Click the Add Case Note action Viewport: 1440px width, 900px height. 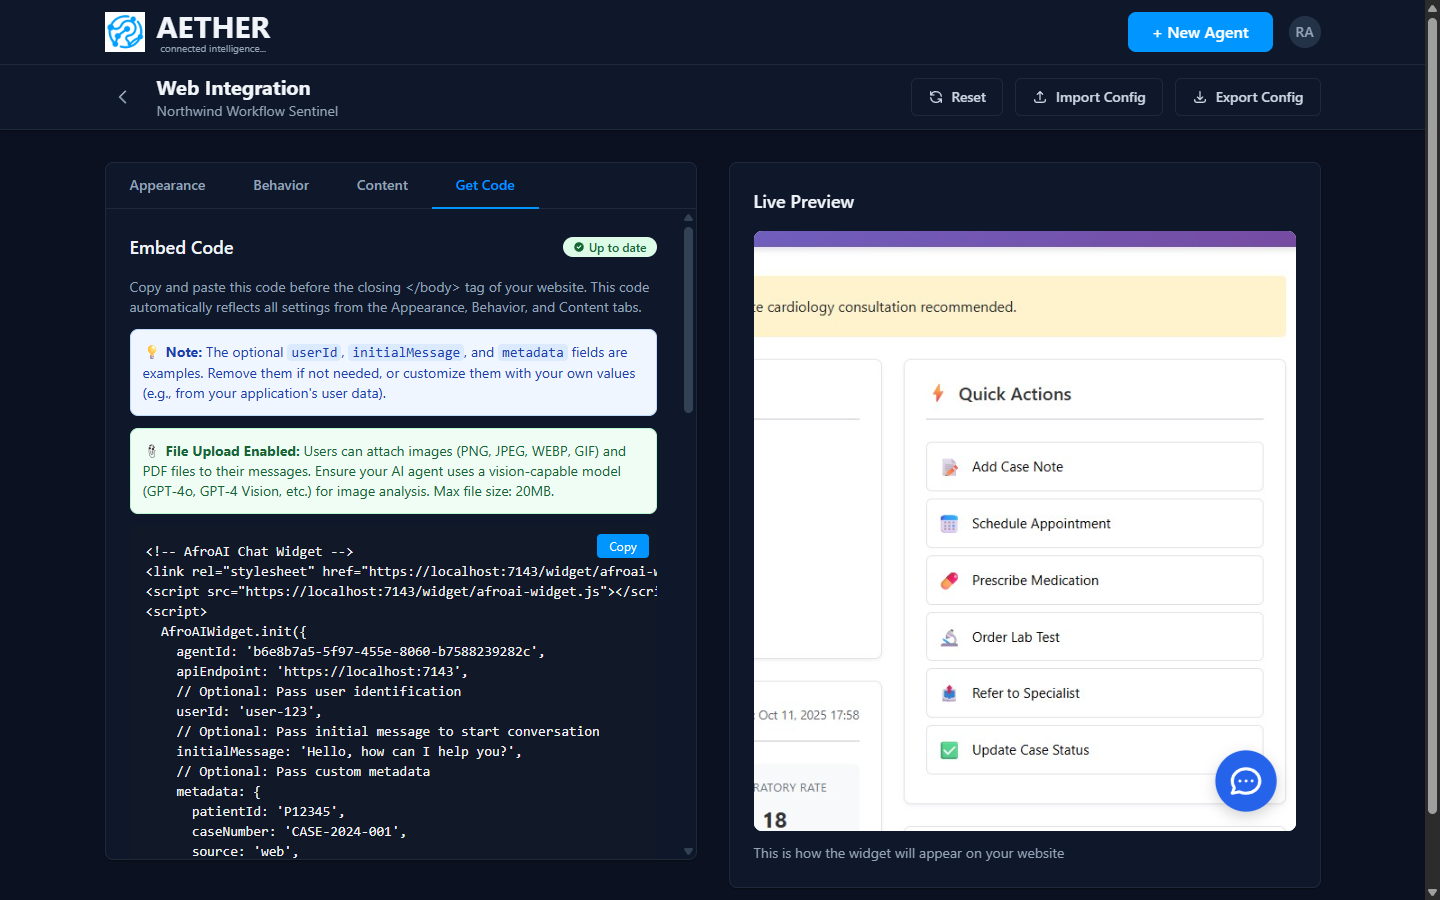tap(1094, 467)
